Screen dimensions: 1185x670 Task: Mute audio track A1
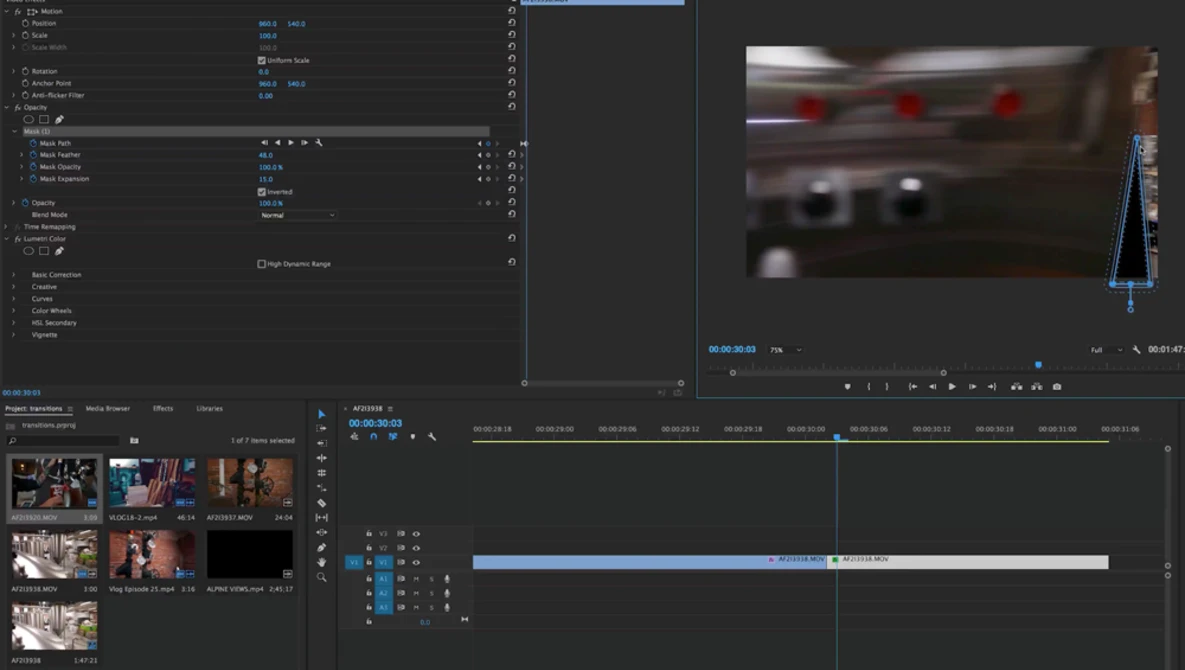click(416, 579)
